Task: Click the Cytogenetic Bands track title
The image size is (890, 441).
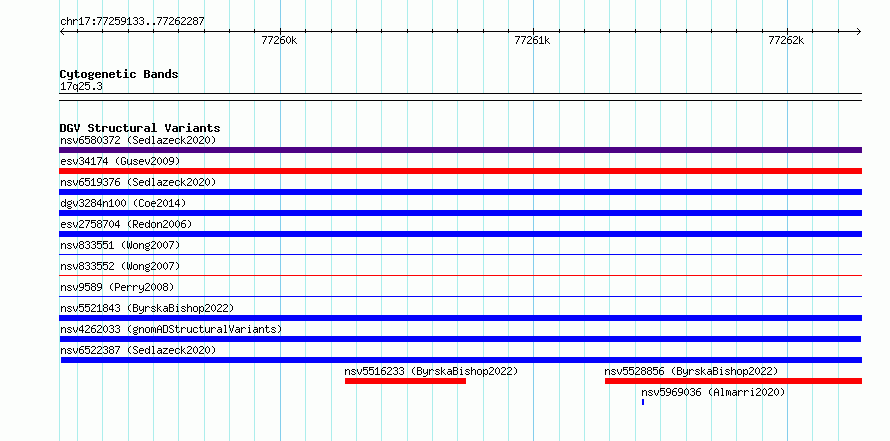Action: coord(119,74)
